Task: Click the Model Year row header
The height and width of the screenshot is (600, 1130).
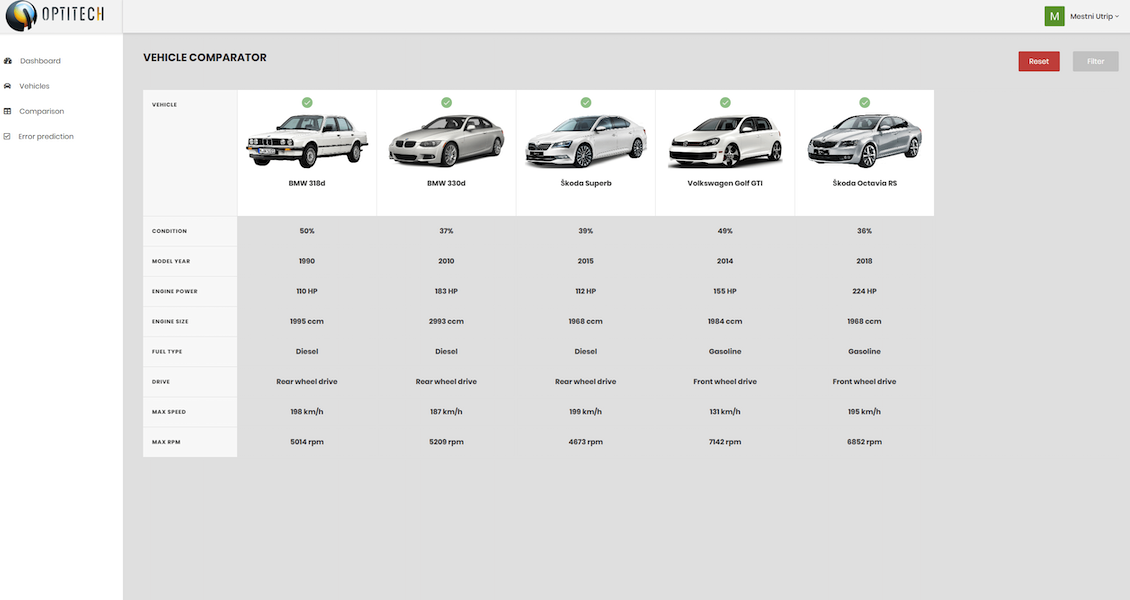Action: point(190,261)
